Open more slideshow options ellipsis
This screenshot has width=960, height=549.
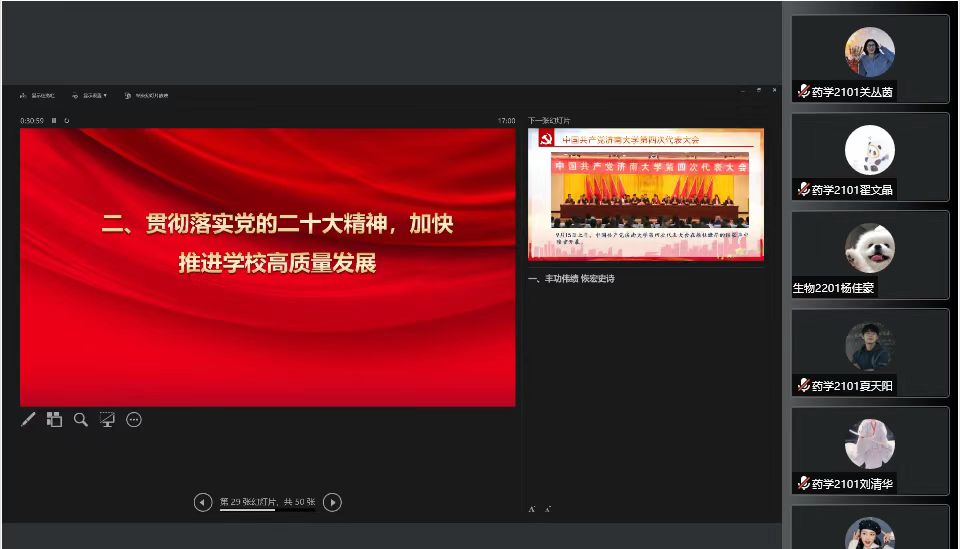coord(134,420)
